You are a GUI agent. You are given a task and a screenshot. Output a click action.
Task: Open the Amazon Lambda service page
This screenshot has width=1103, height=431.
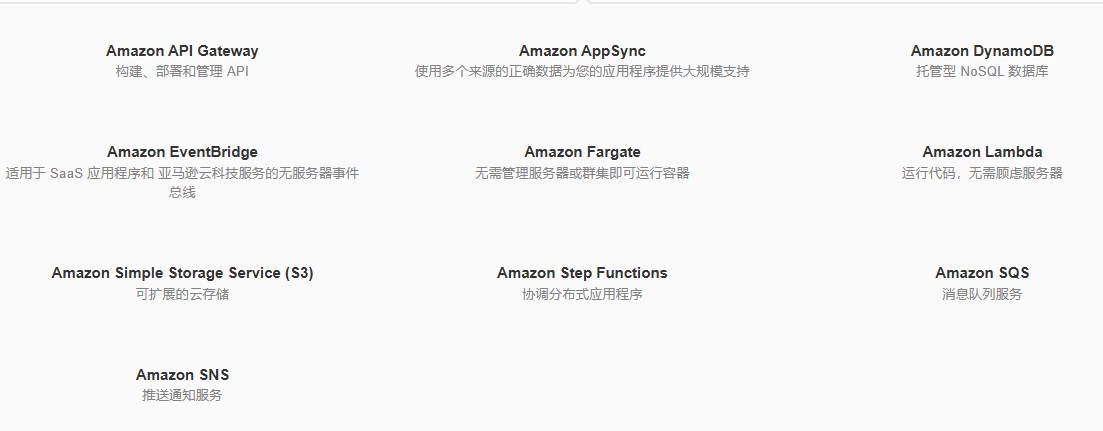coord(982,152)
